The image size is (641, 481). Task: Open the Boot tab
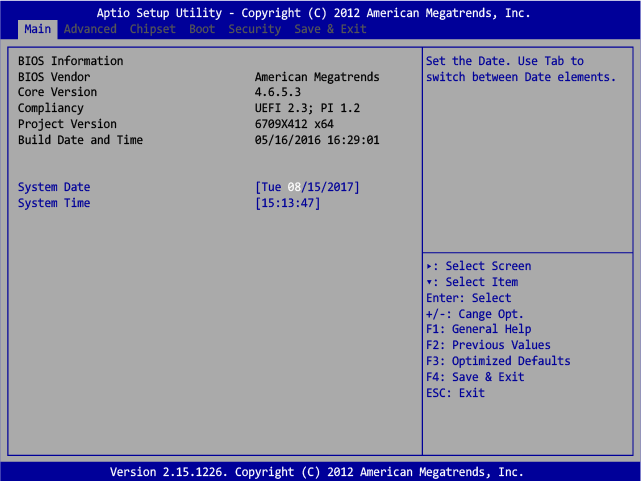coord(202,29)
